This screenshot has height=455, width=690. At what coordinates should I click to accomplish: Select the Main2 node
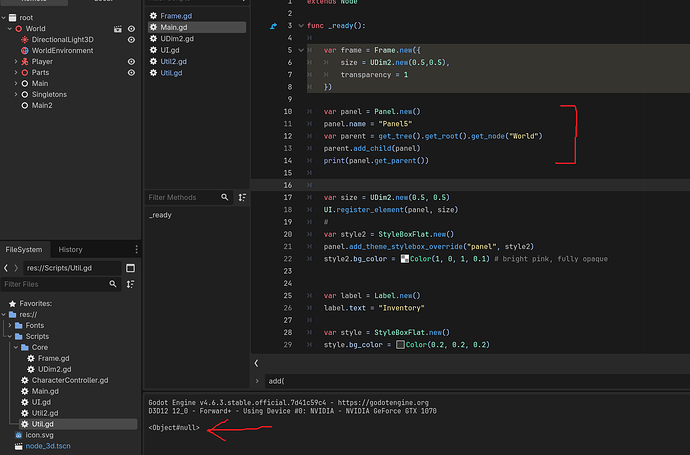click(x=42, y=106)
